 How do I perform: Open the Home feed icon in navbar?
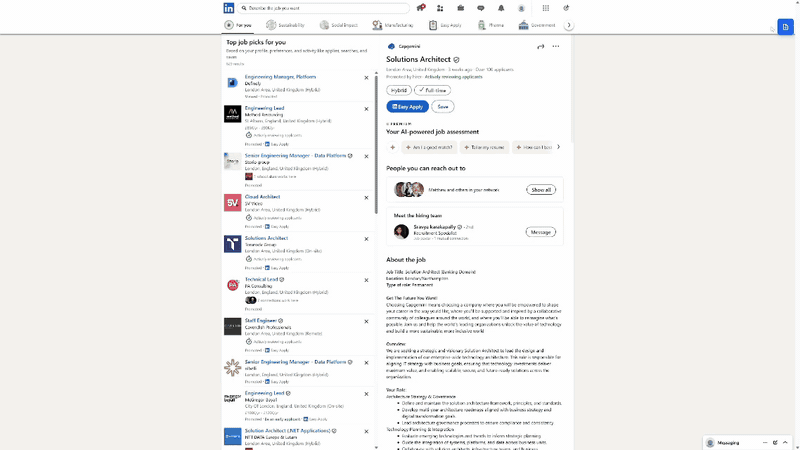click(421, 8)
